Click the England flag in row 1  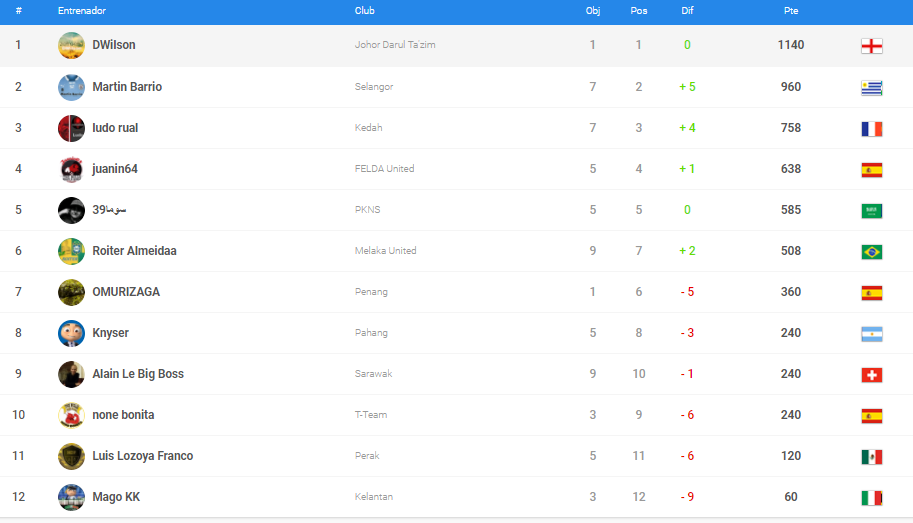click(871, 46)
